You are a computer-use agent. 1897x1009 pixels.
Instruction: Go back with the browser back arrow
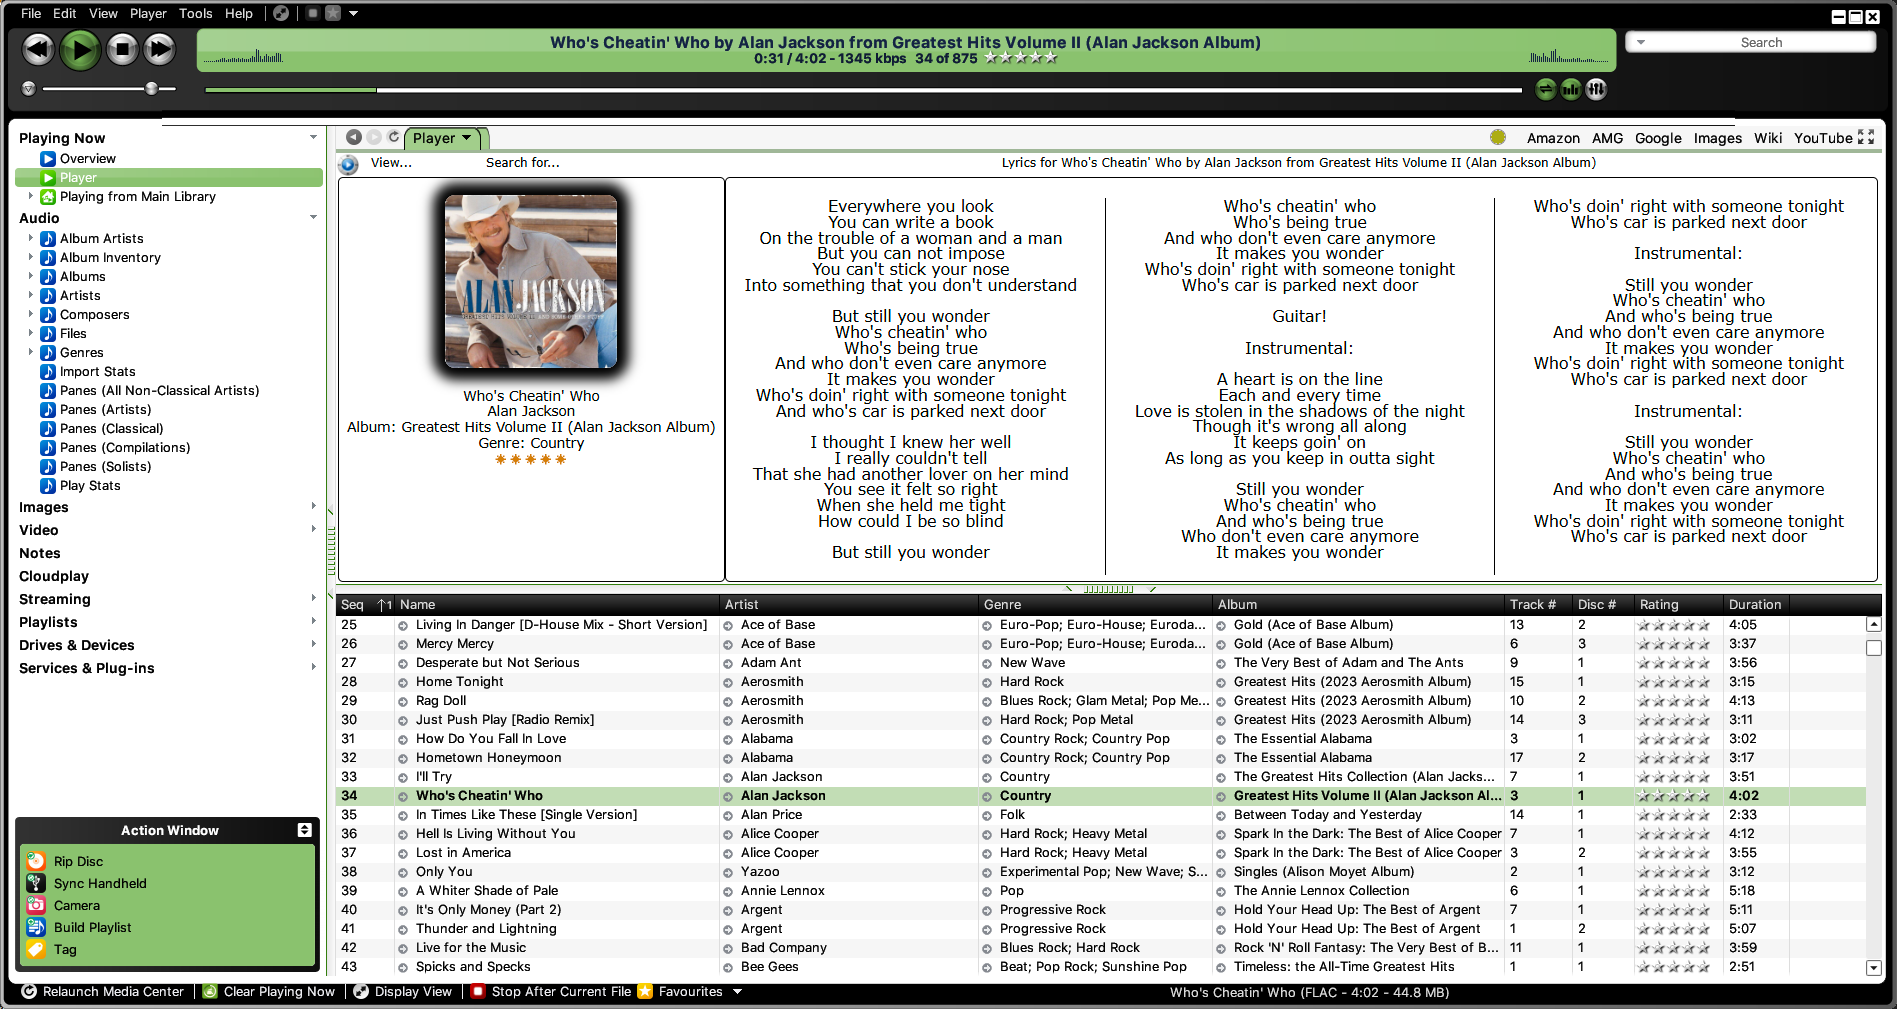pos(354,137)
